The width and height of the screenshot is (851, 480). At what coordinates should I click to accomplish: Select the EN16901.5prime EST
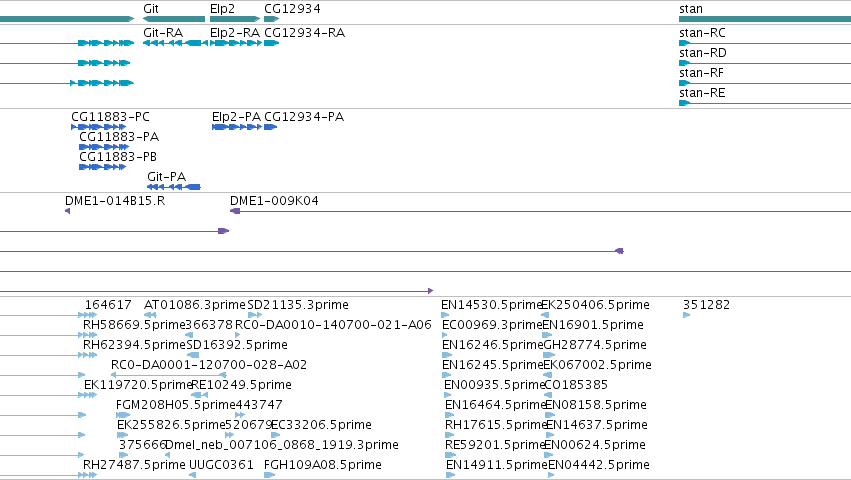[593, 325]
